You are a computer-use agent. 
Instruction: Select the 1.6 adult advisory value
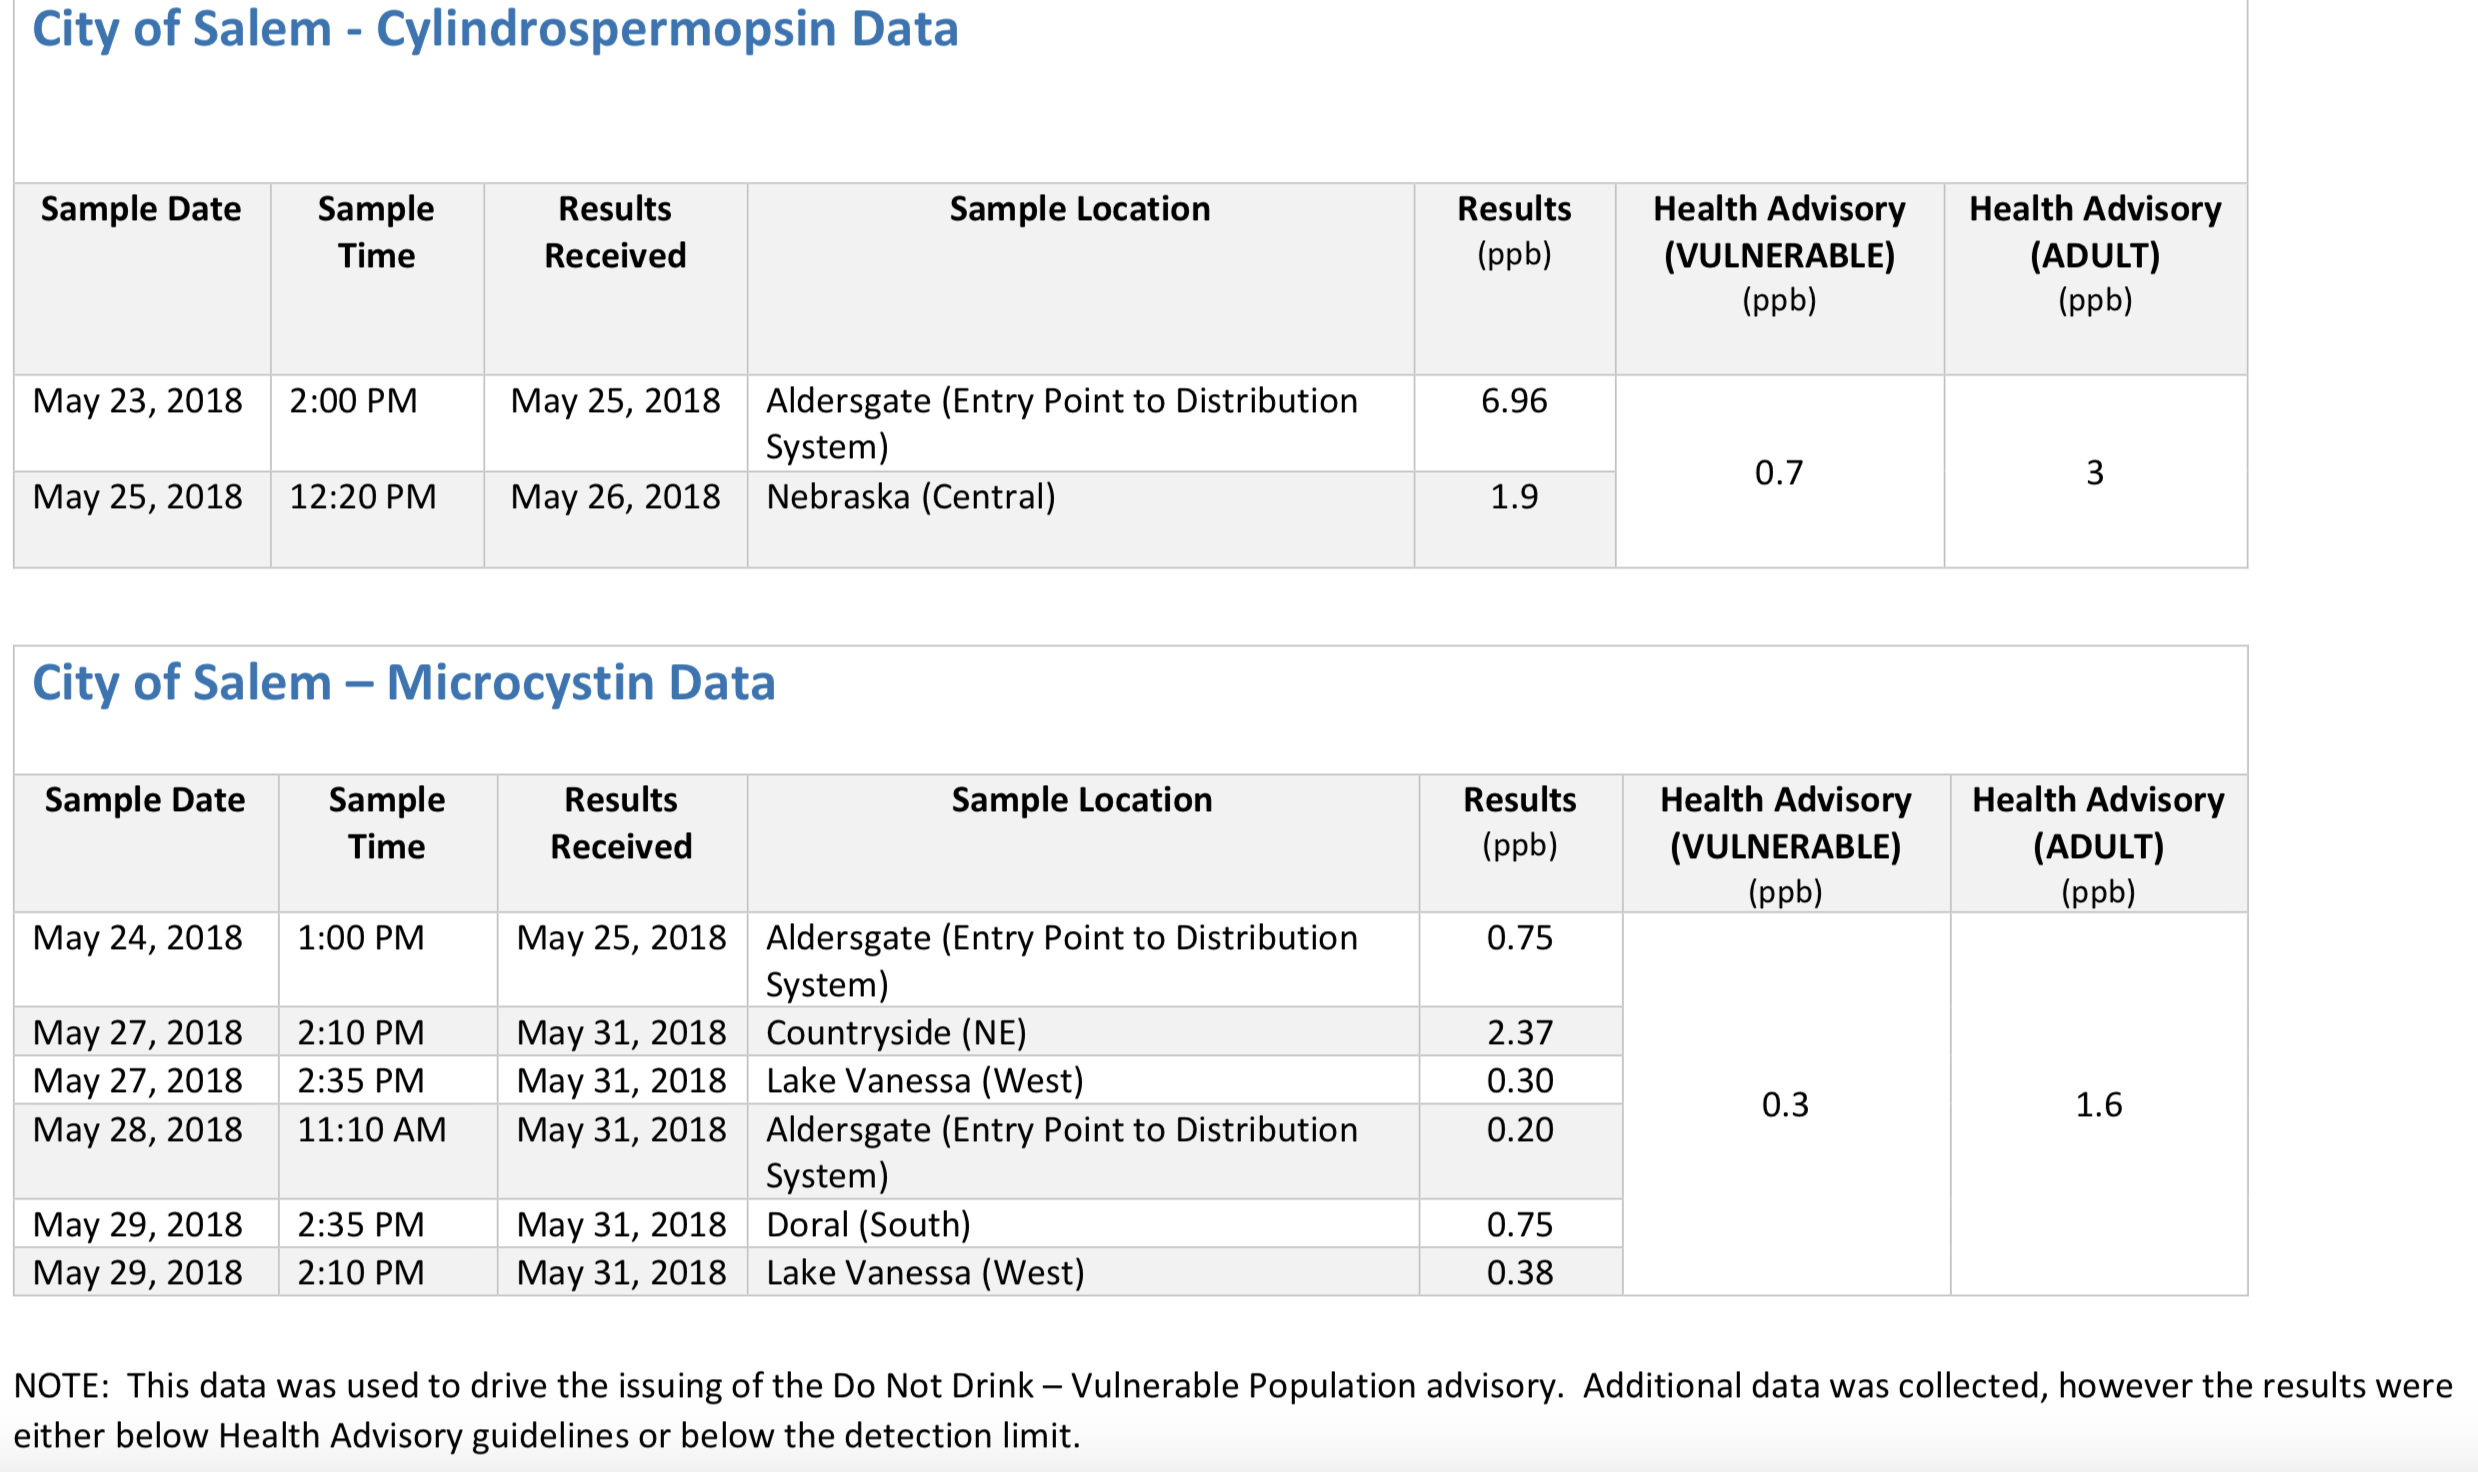[2098, 1104]
